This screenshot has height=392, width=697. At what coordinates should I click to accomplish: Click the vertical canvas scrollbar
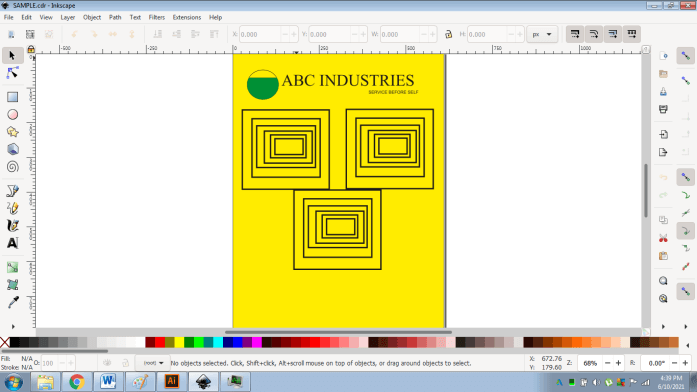[x=646, y=191]
